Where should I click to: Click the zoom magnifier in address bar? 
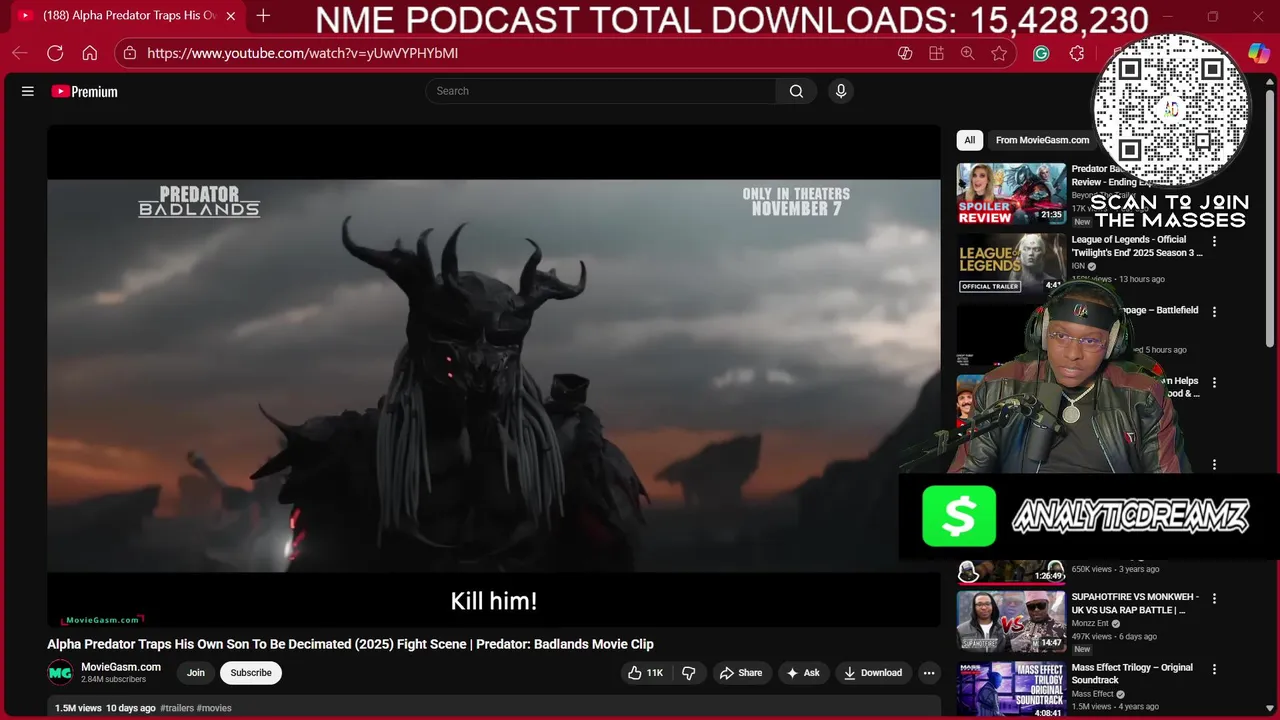[x=967, y=53]
